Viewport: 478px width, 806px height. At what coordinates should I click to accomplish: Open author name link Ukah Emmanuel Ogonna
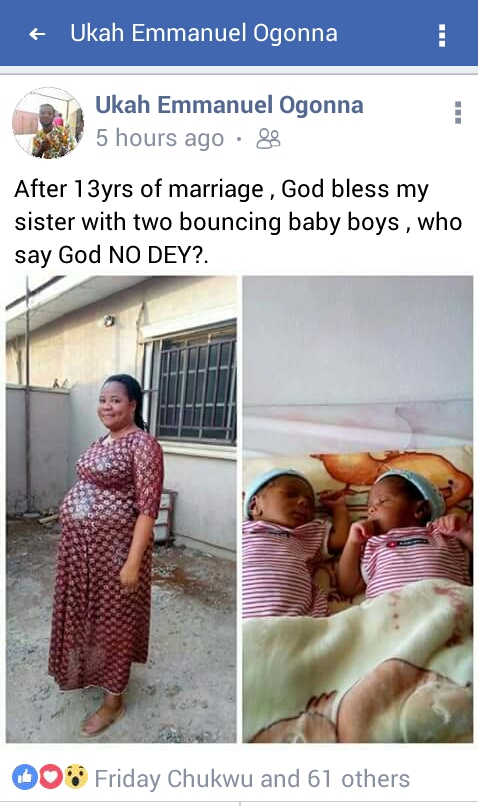click(229, 105)
